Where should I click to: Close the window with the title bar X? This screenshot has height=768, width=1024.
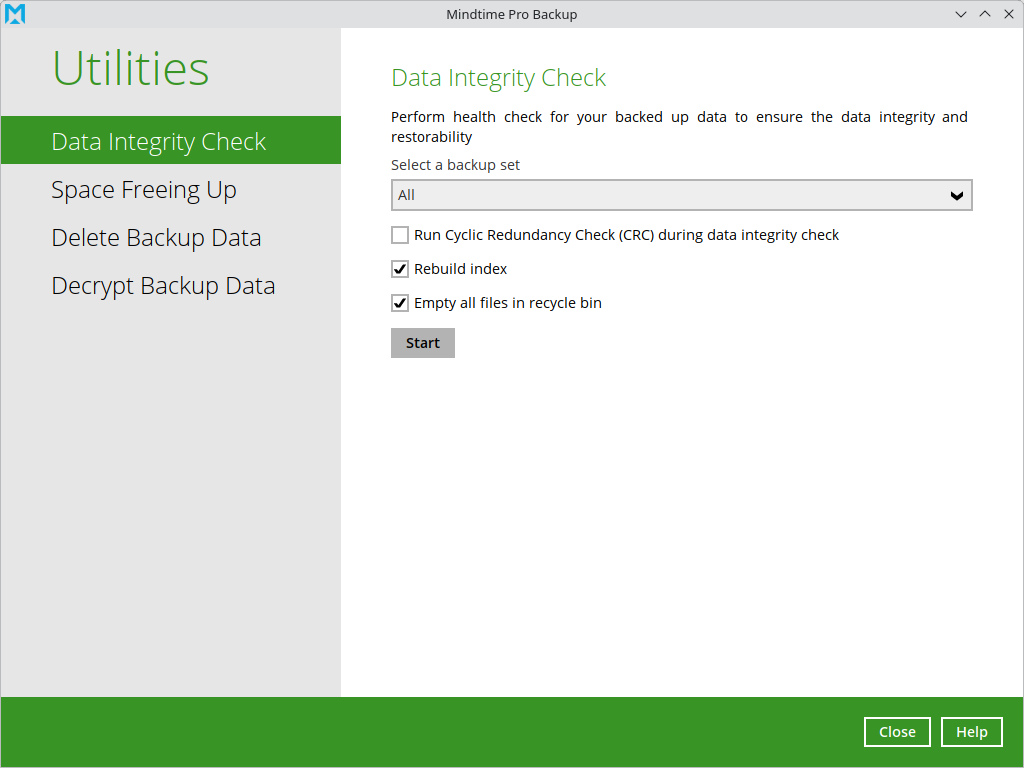pos(1008,14)
